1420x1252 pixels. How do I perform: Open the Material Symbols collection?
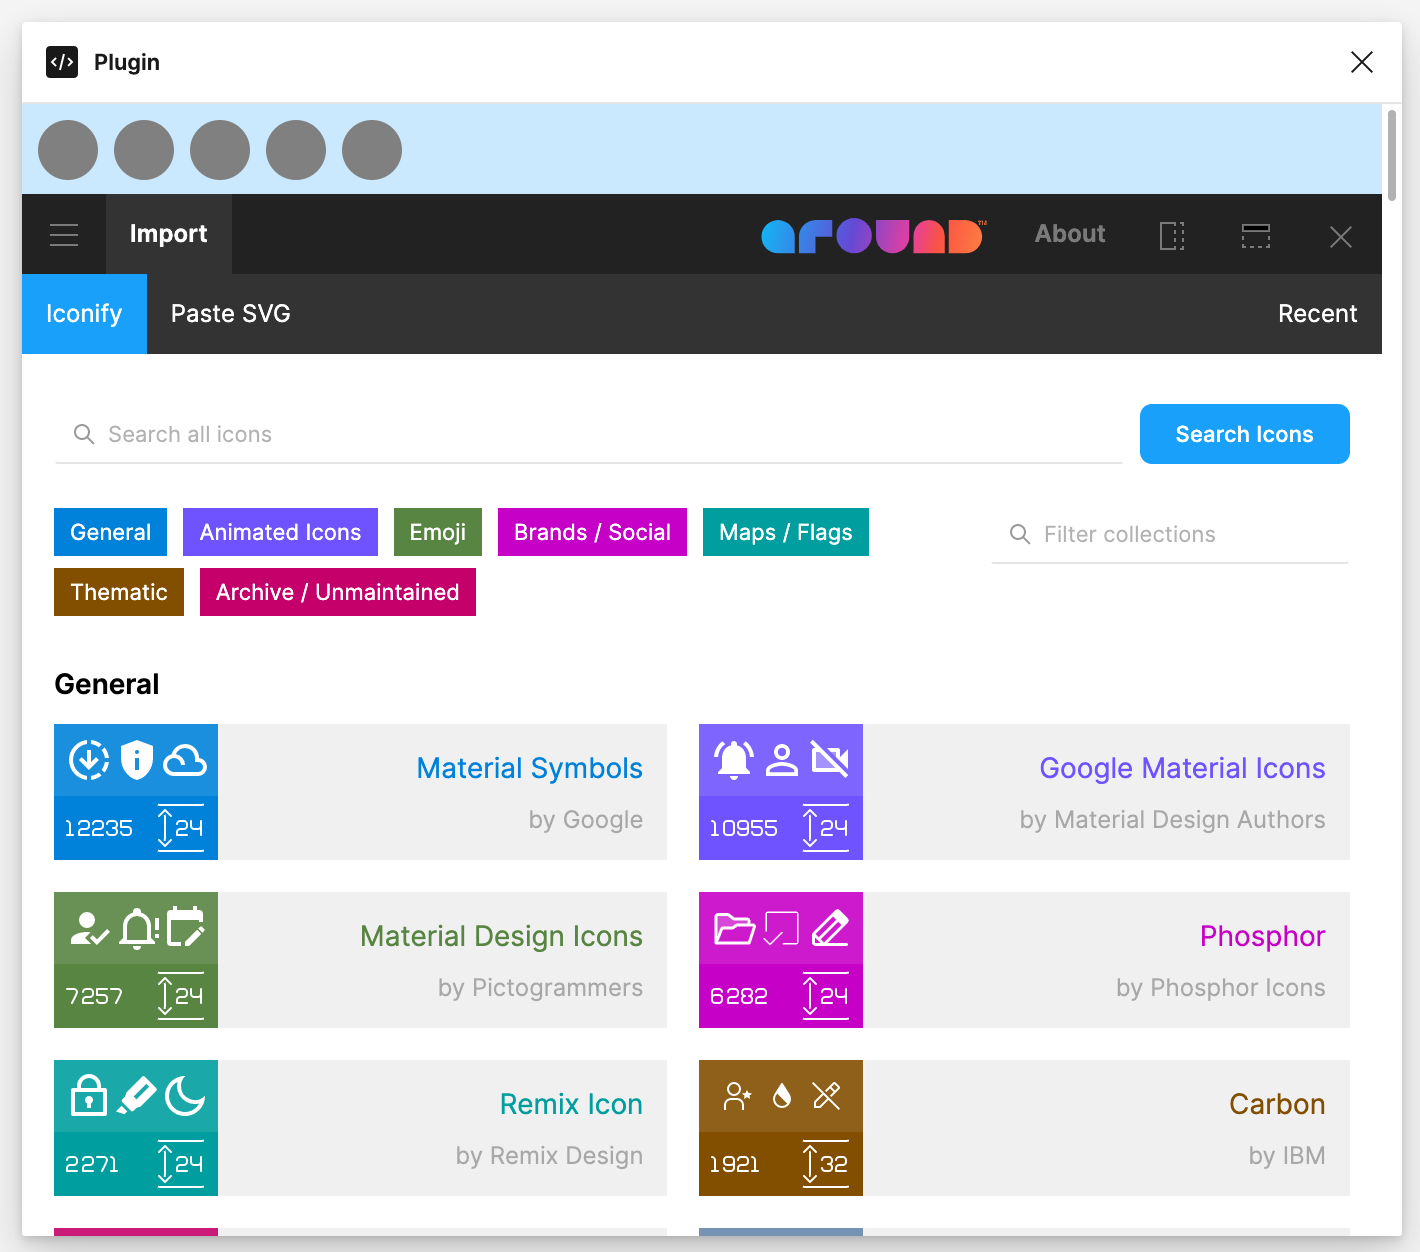[x=360, y=792]
